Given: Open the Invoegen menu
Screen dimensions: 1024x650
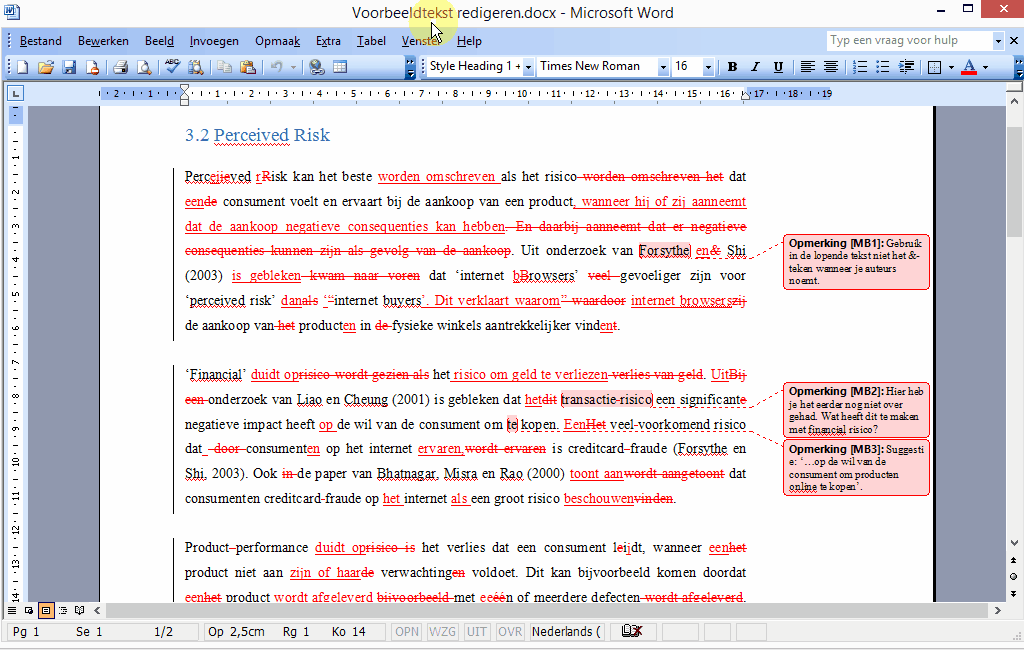Looking at the screenshot, I should [214, 41].
